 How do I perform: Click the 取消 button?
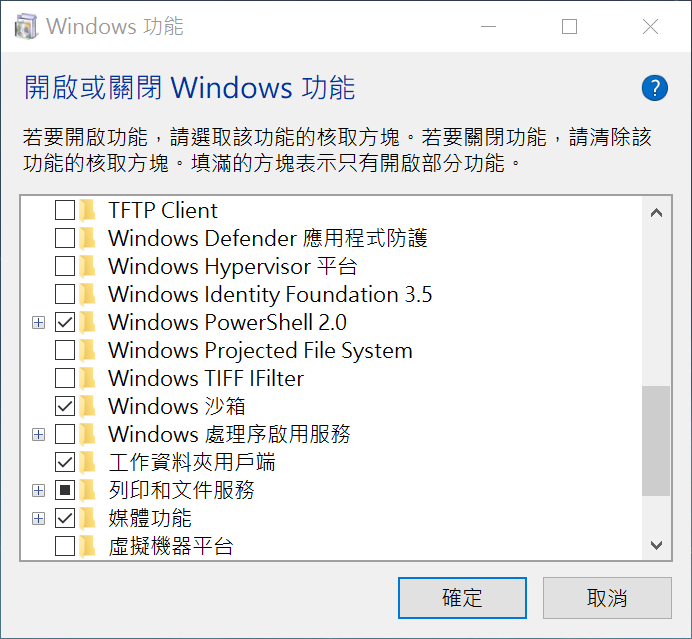click(x=607, y=598)
